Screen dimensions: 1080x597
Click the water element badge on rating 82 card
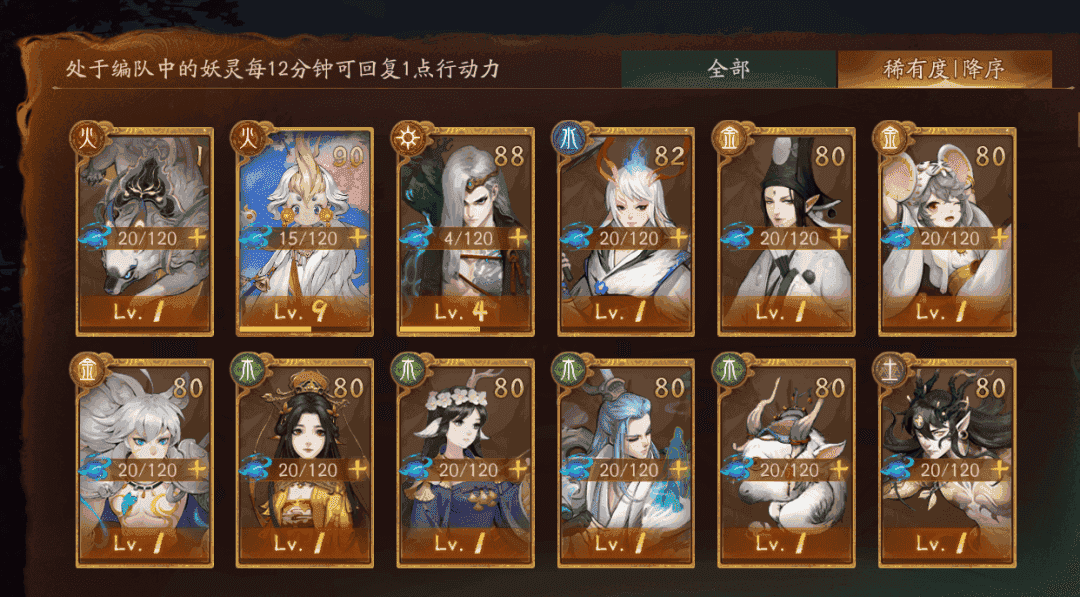[x=569, y=139]
